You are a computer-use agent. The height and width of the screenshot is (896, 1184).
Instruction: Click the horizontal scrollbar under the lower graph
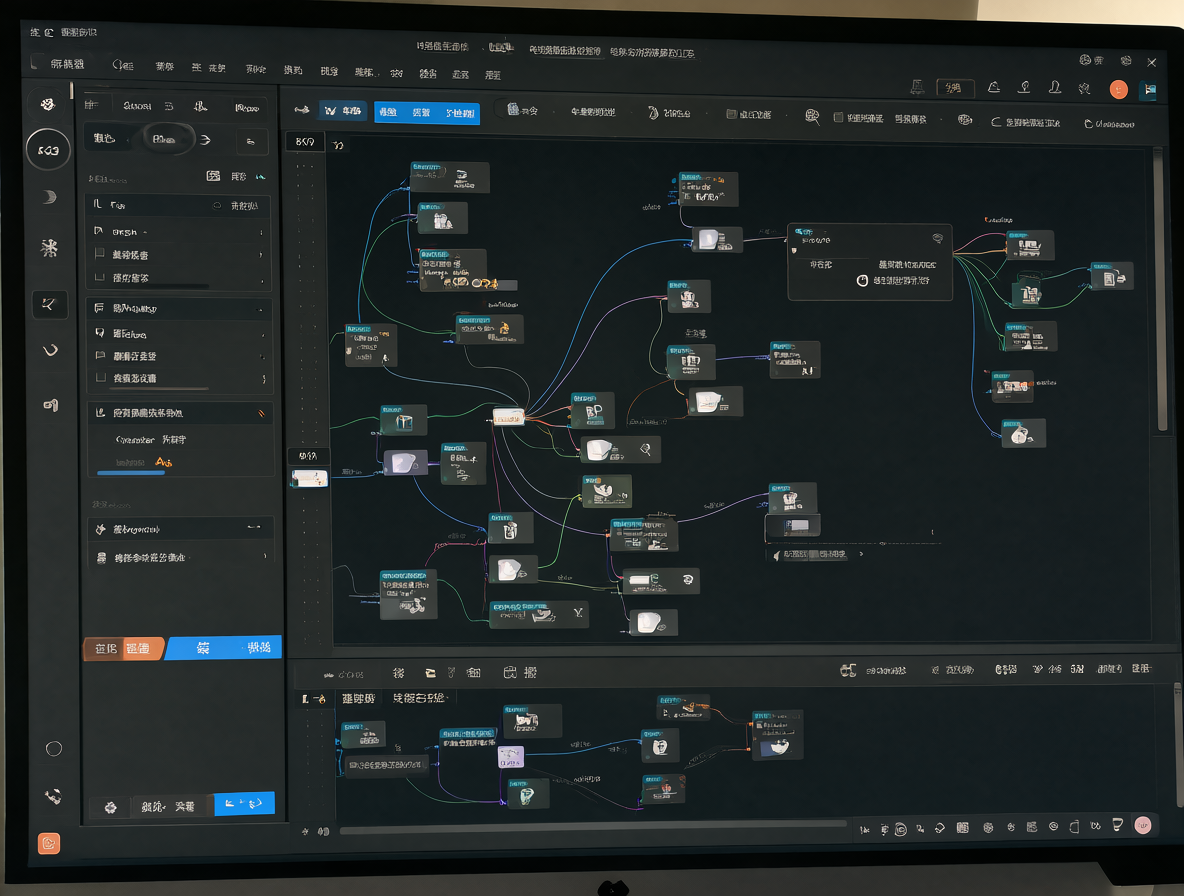592,829
